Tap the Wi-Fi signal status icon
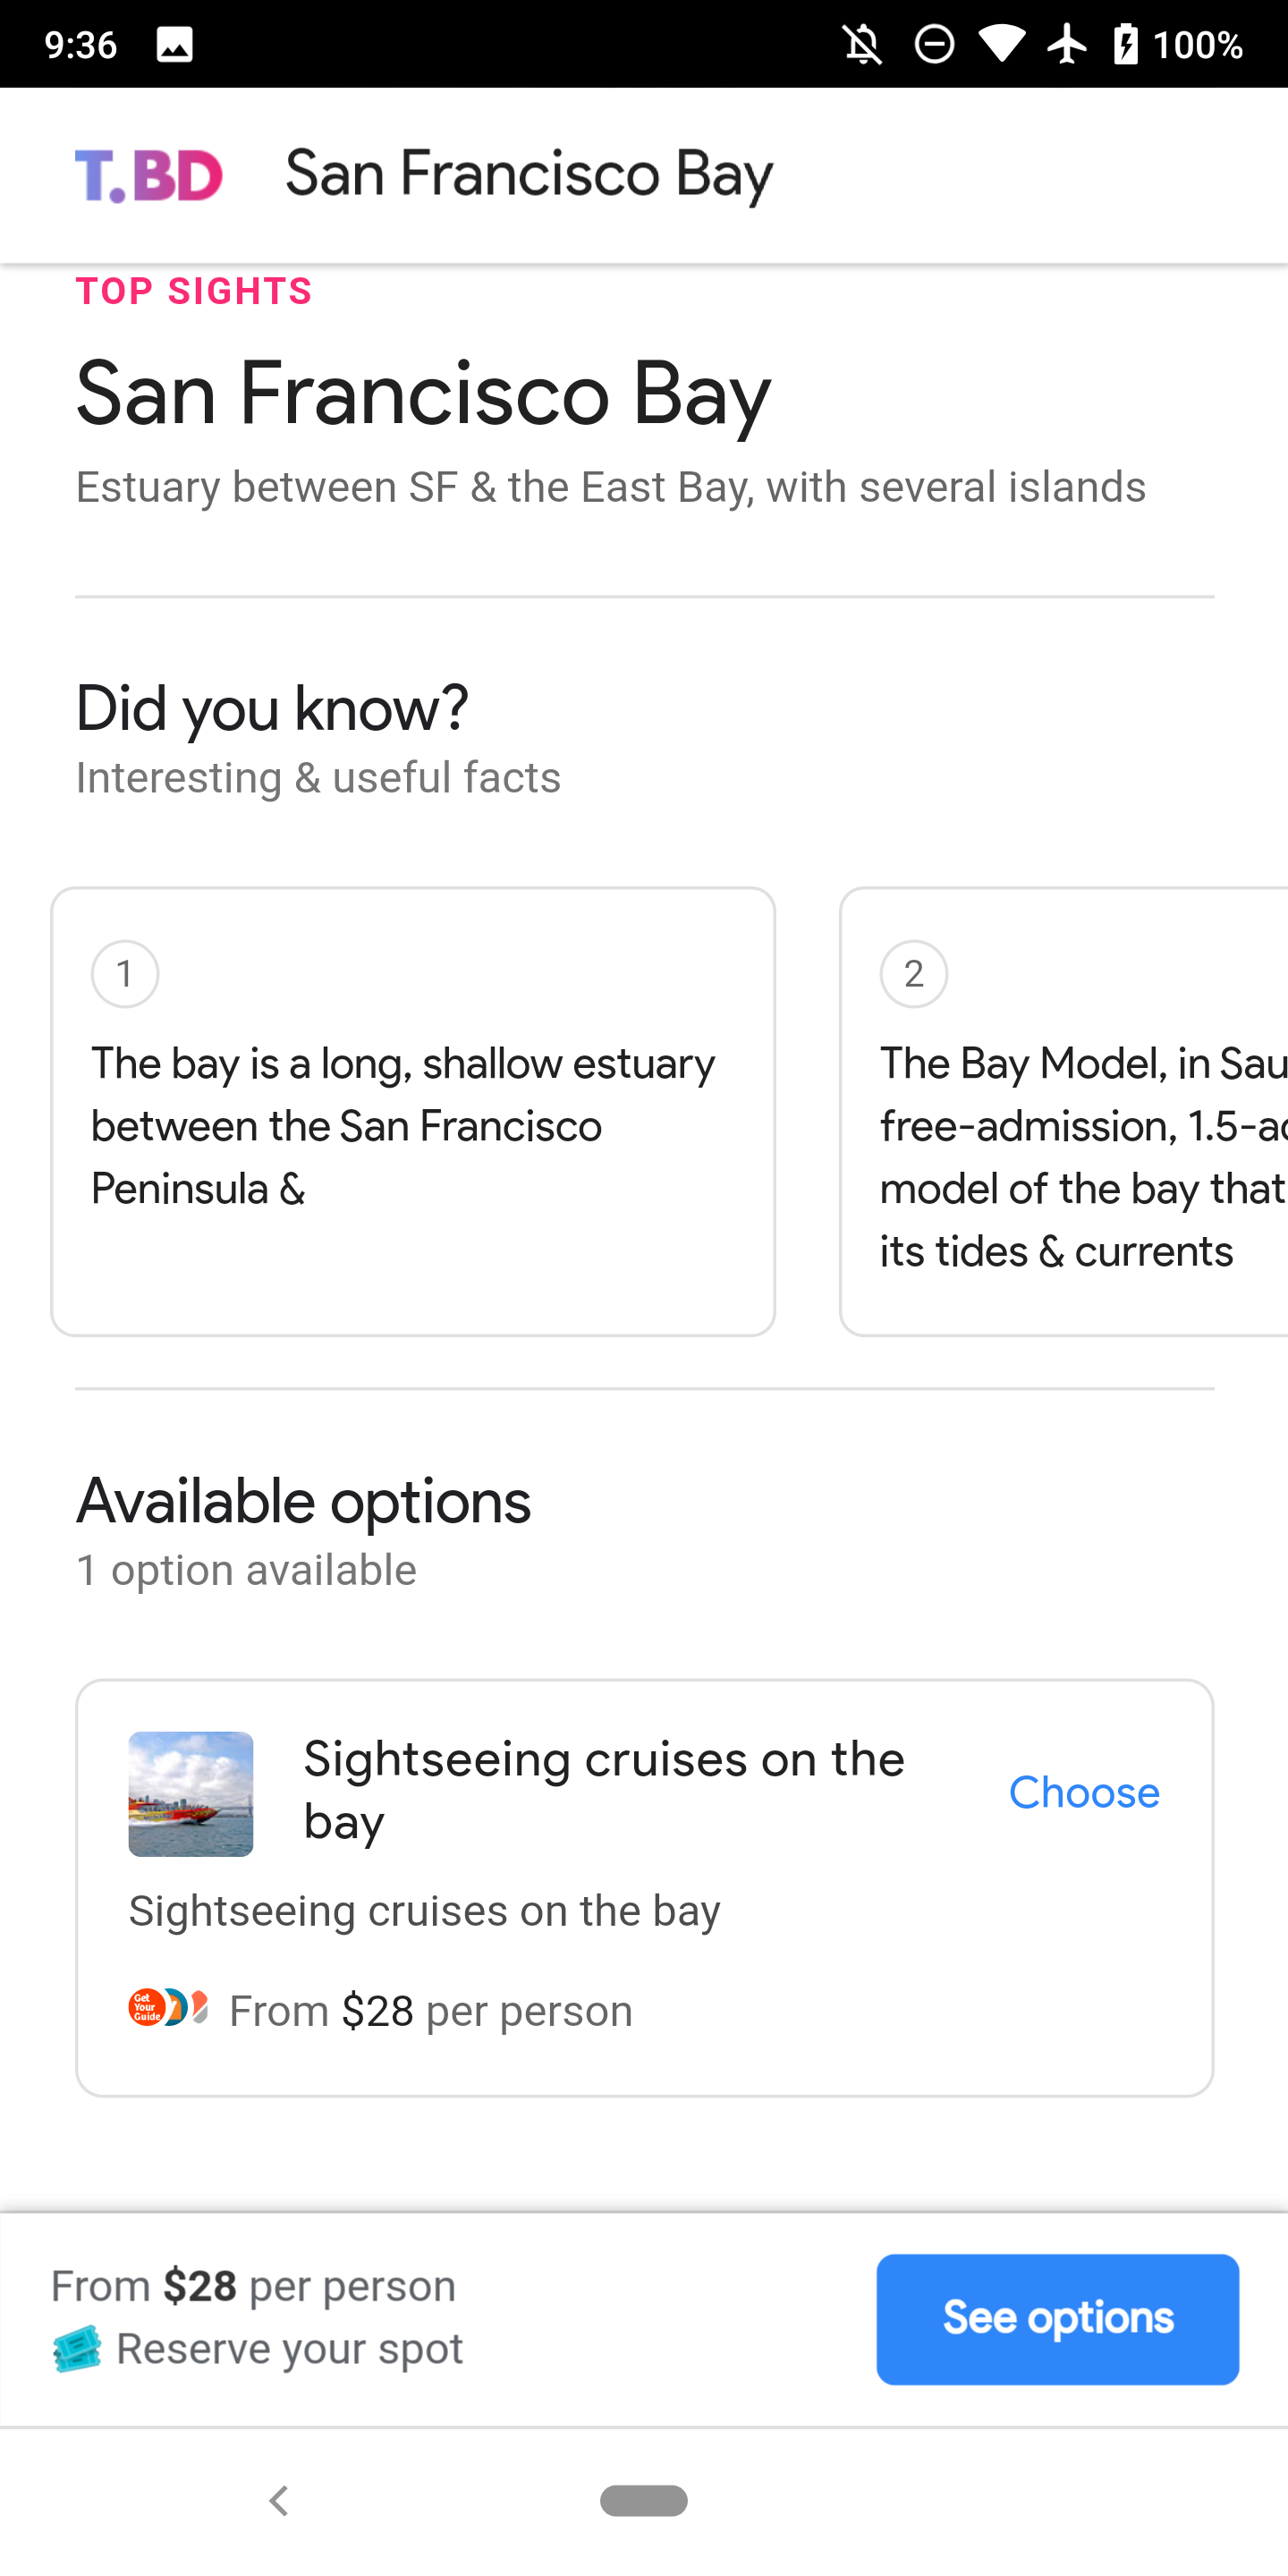This screenshot has width=1288, height=2576. pyautogui.click(x=1001, y=45)
